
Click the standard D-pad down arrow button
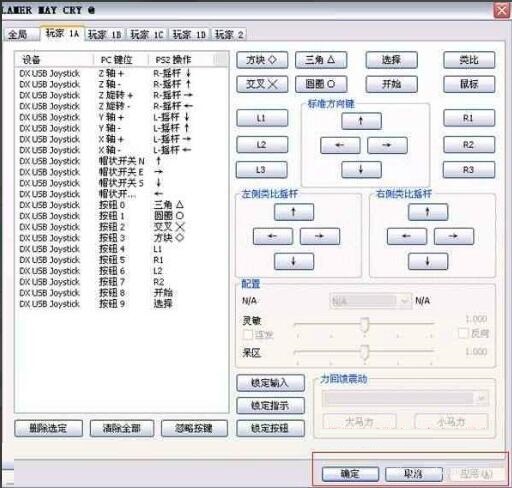click(361, 170)
